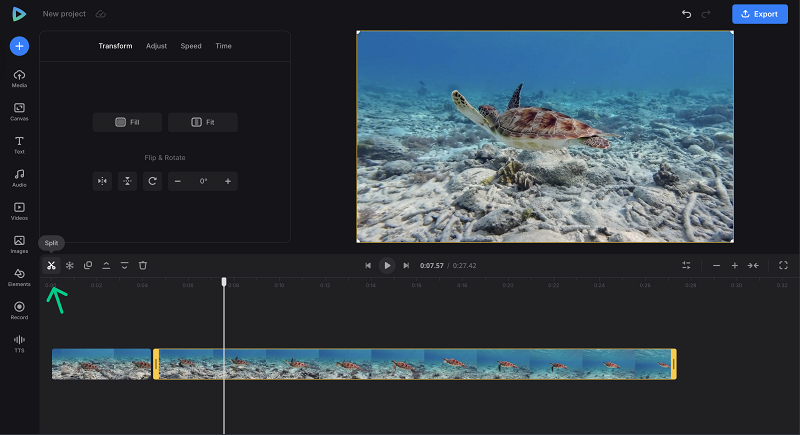Screen dimensions: 800x435
Task: Click the New project title
Action: click(x=64, y=14)
